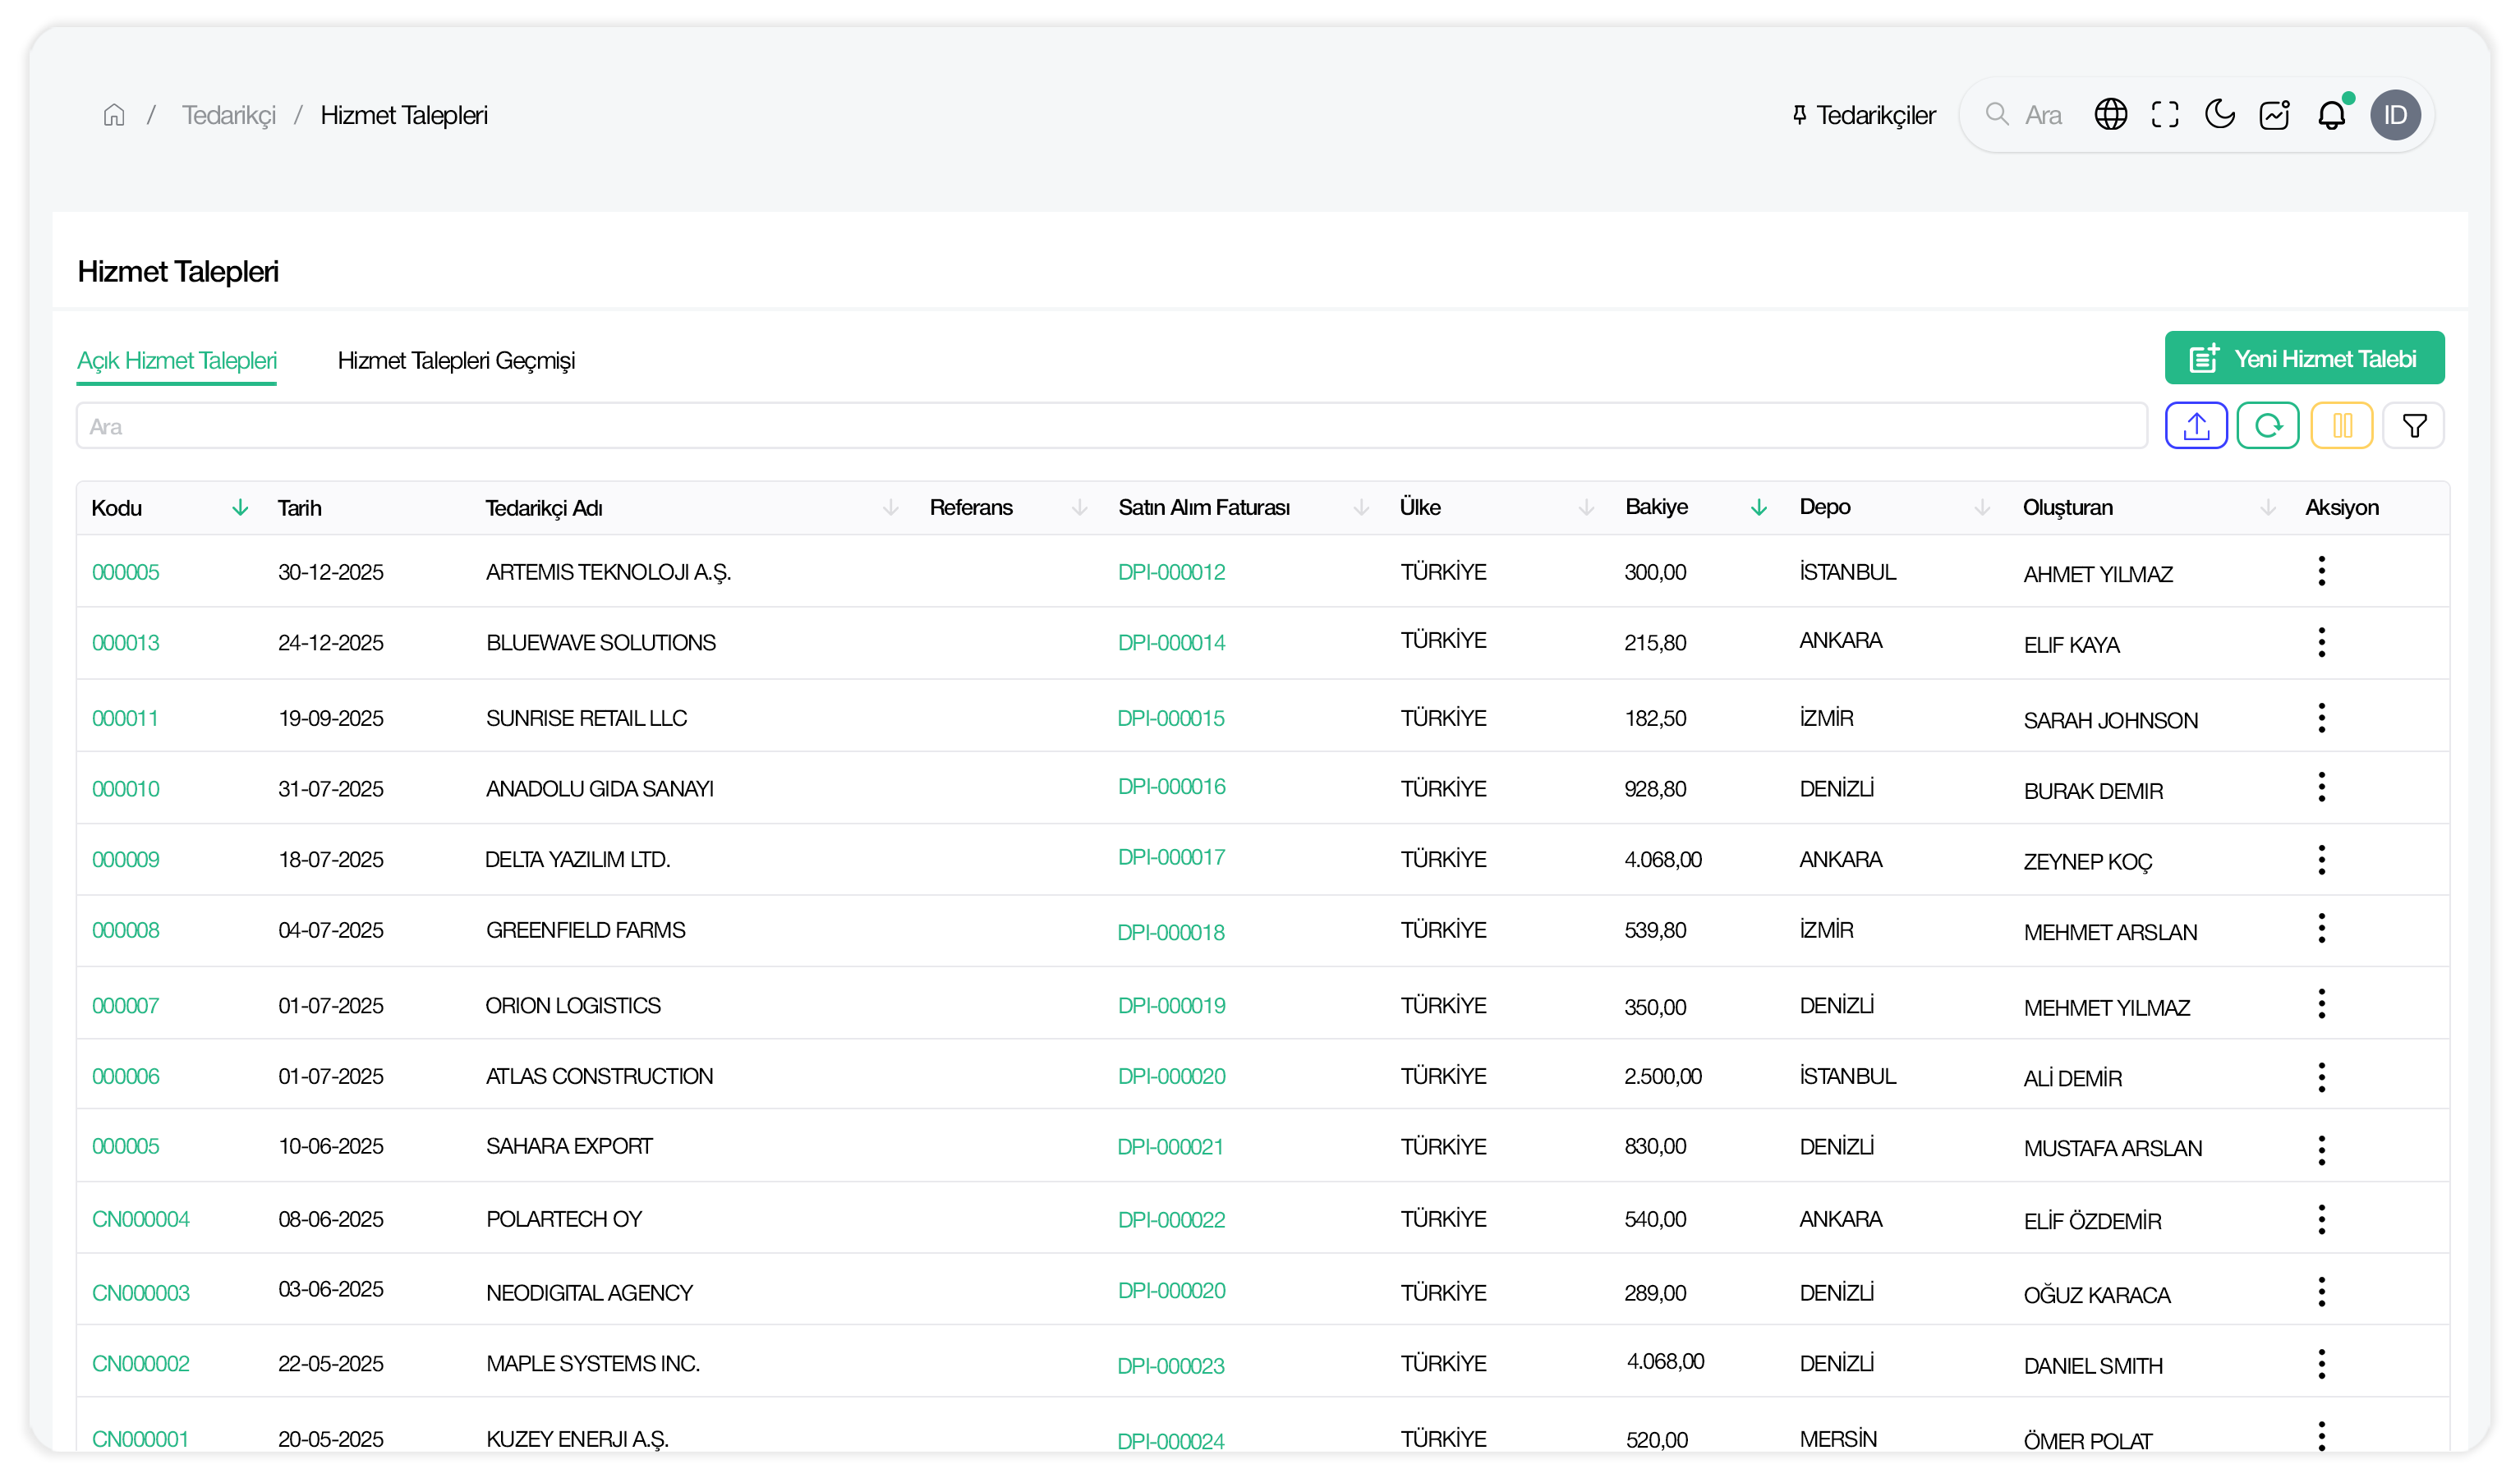Screen dimensions: 2520x1478
Task: Sort the Tedarikçi Adı column
Action: 890,508
